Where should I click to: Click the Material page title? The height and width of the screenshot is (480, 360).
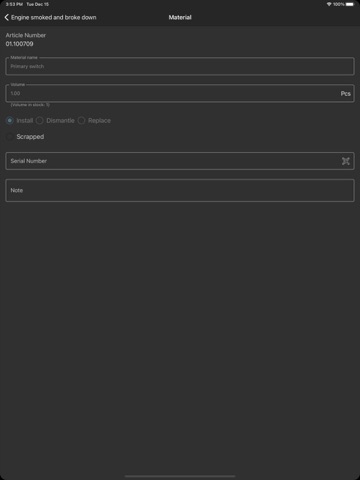(x=180, y=17)
